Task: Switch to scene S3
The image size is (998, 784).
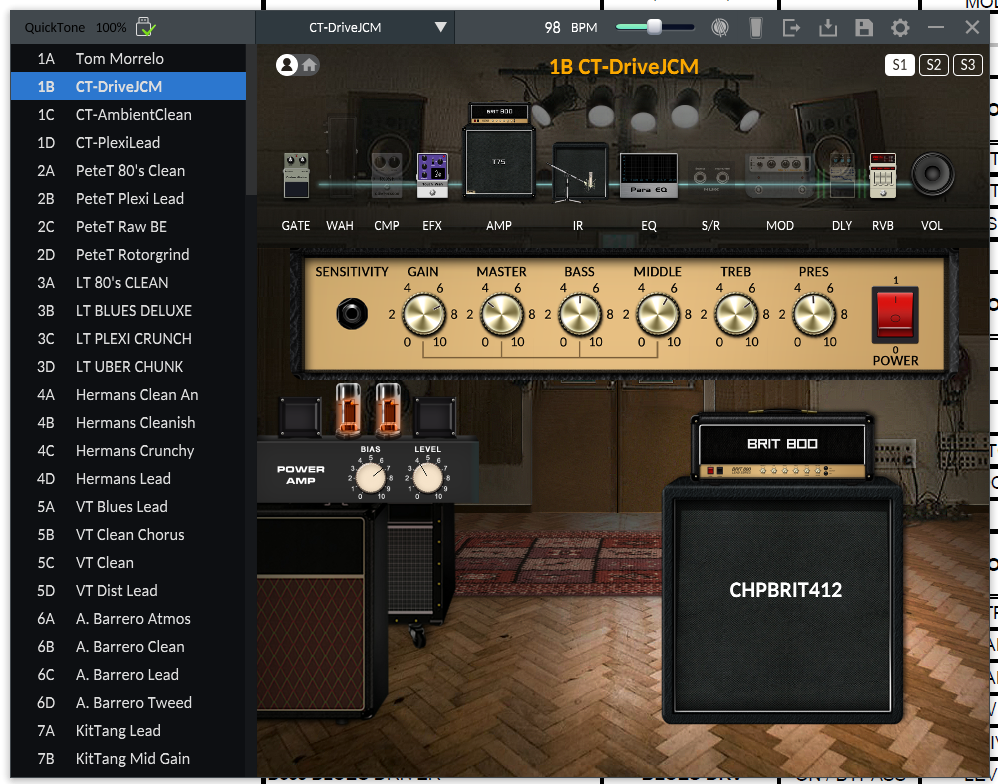Action: [967, 65]
